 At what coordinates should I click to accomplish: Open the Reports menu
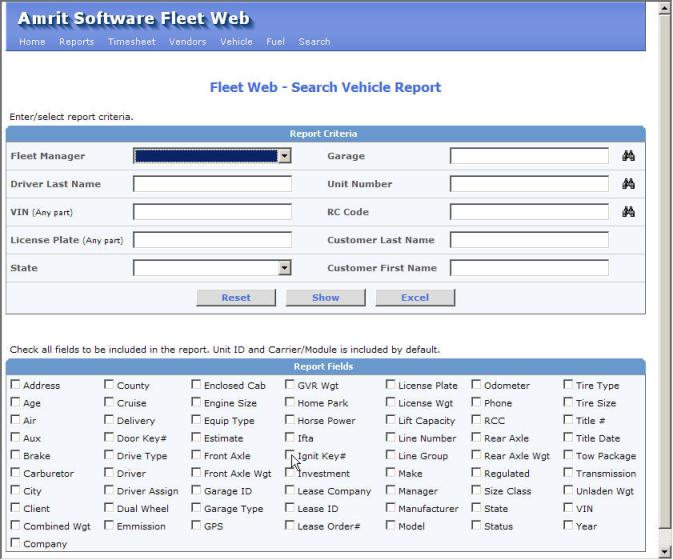(76, 42)
